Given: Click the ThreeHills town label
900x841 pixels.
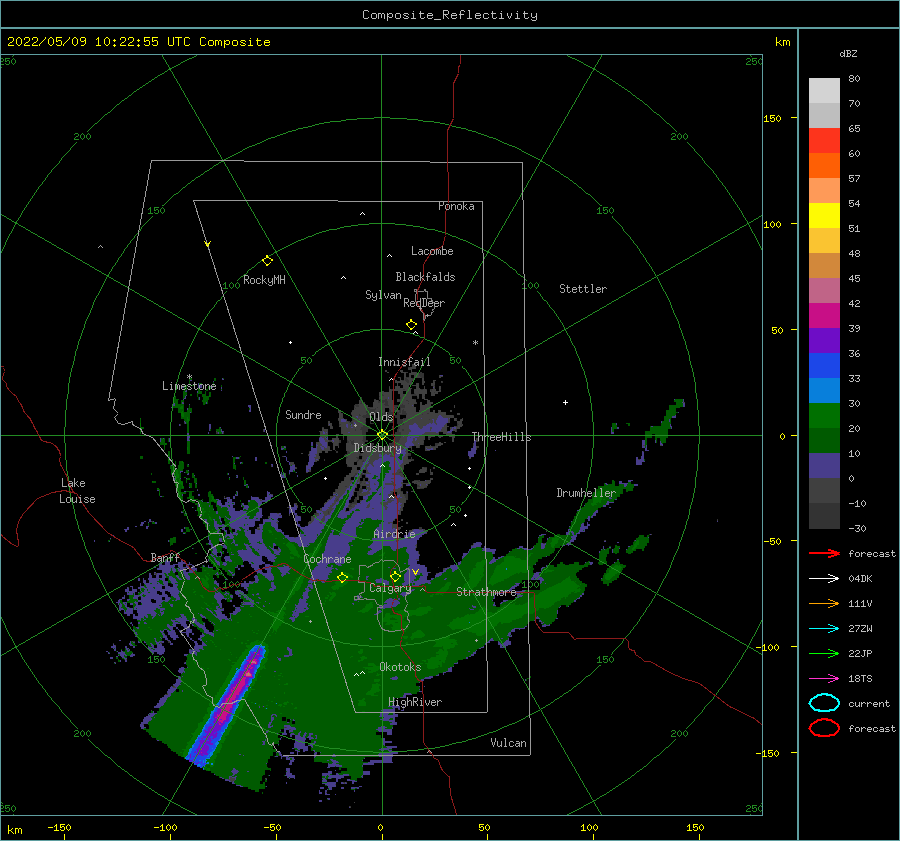Looking at the screenshot, I should coord(502,437).
